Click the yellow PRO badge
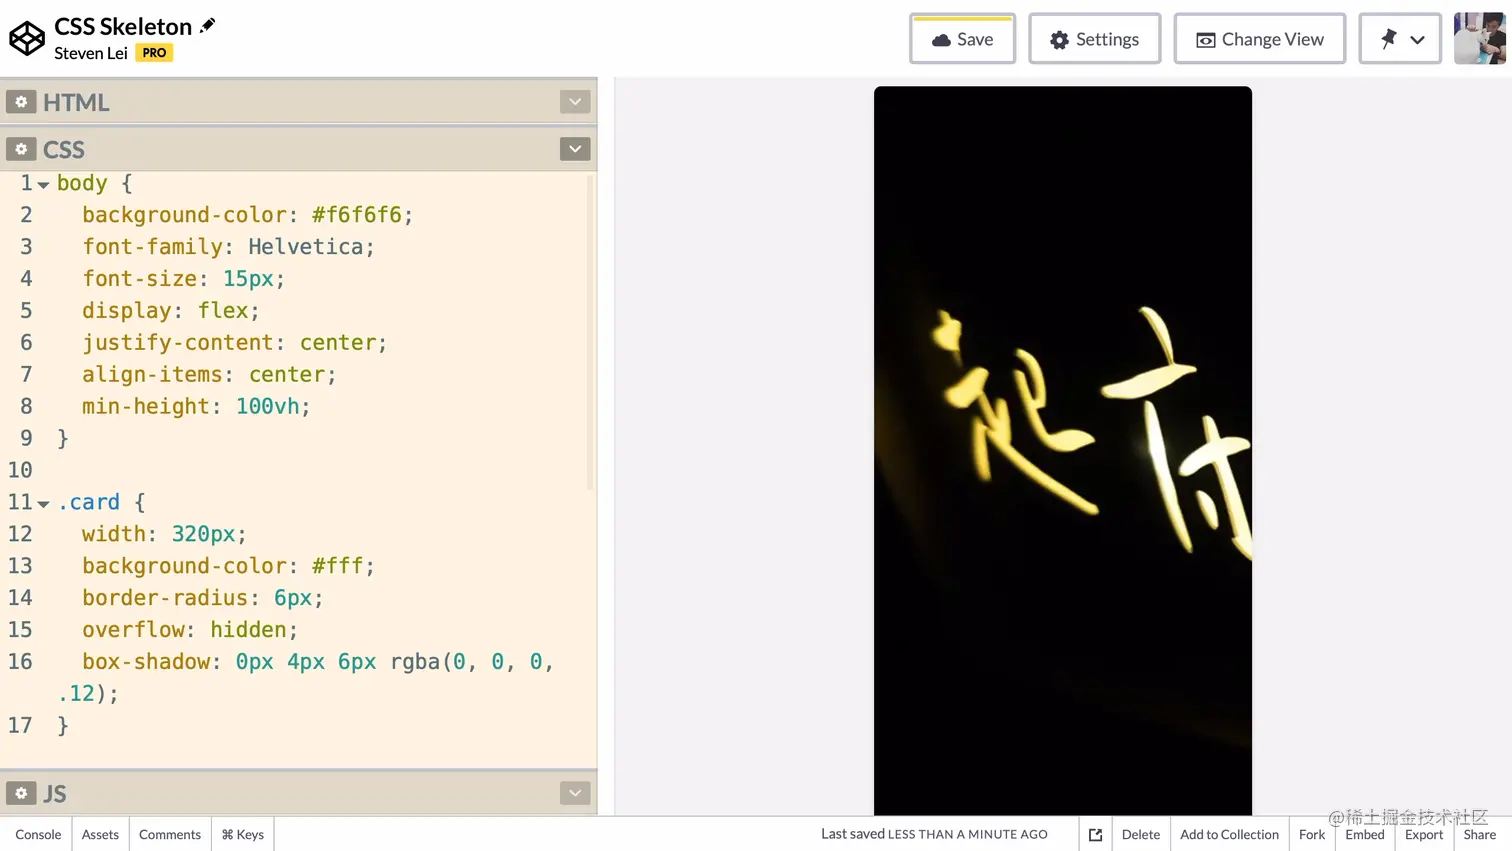 (x=154, y=52)
